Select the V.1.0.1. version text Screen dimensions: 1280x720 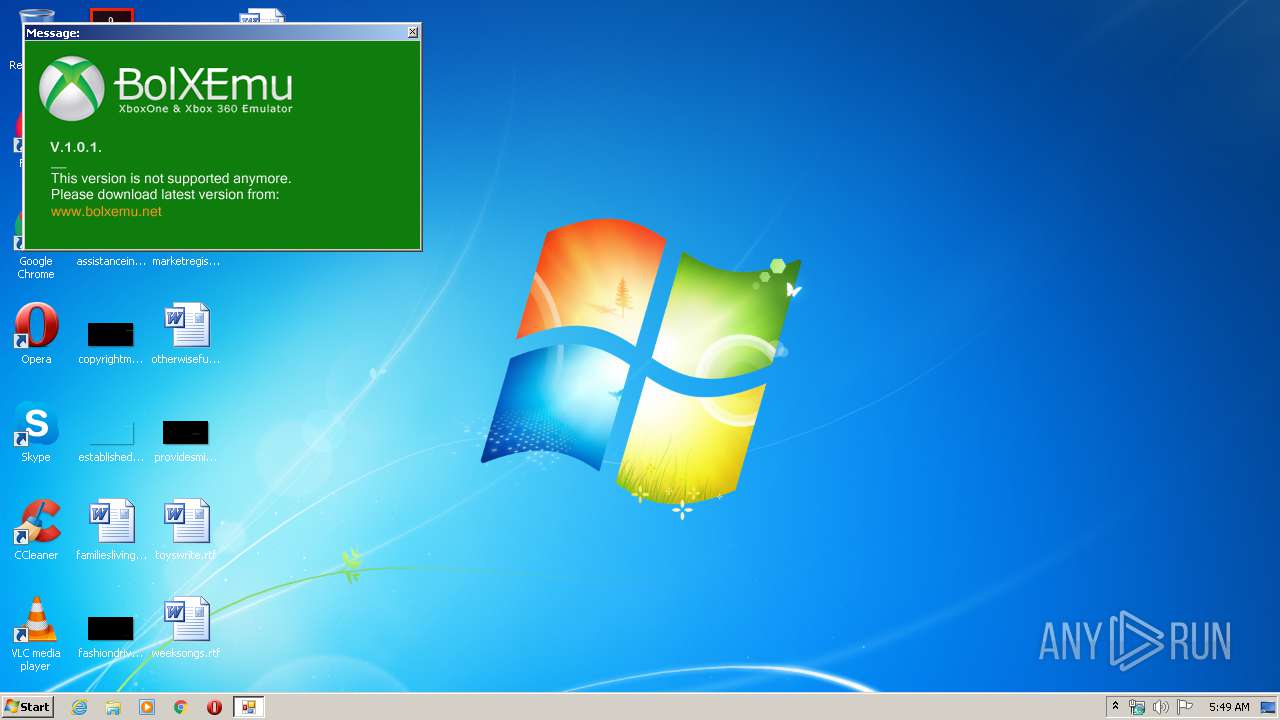click(76, 147)
